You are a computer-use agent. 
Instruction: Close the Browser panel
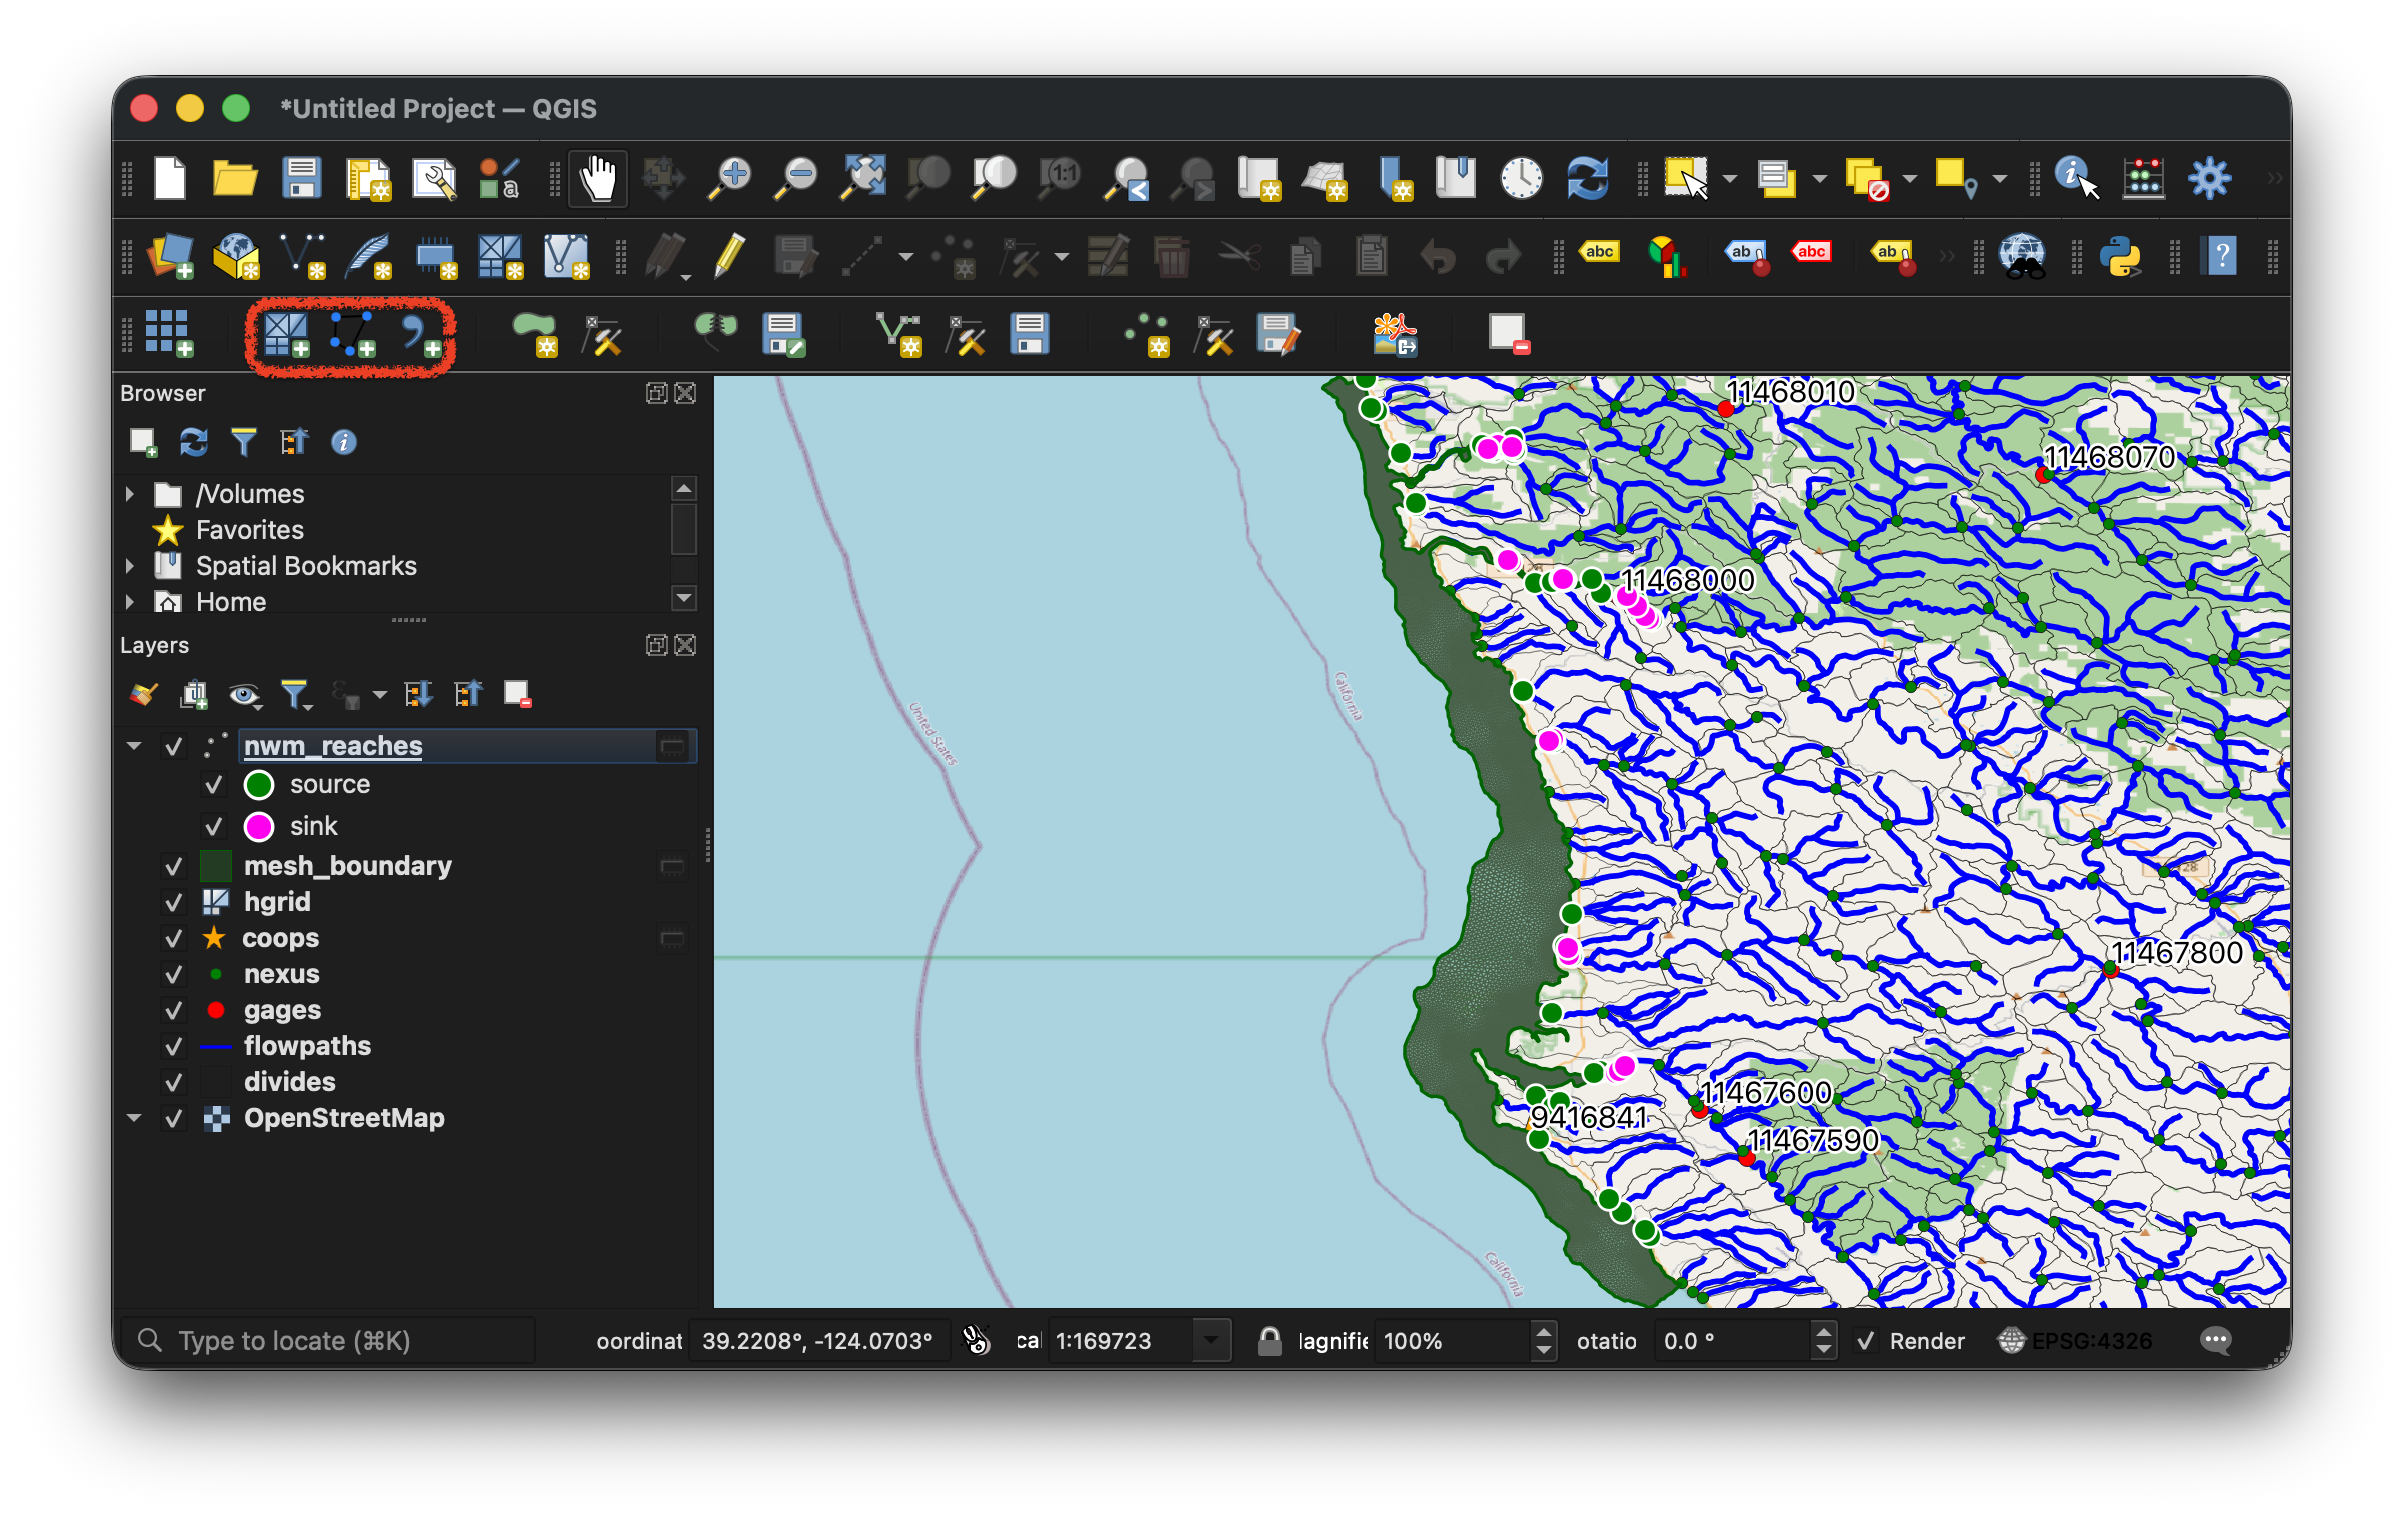(x=685, y=393)
